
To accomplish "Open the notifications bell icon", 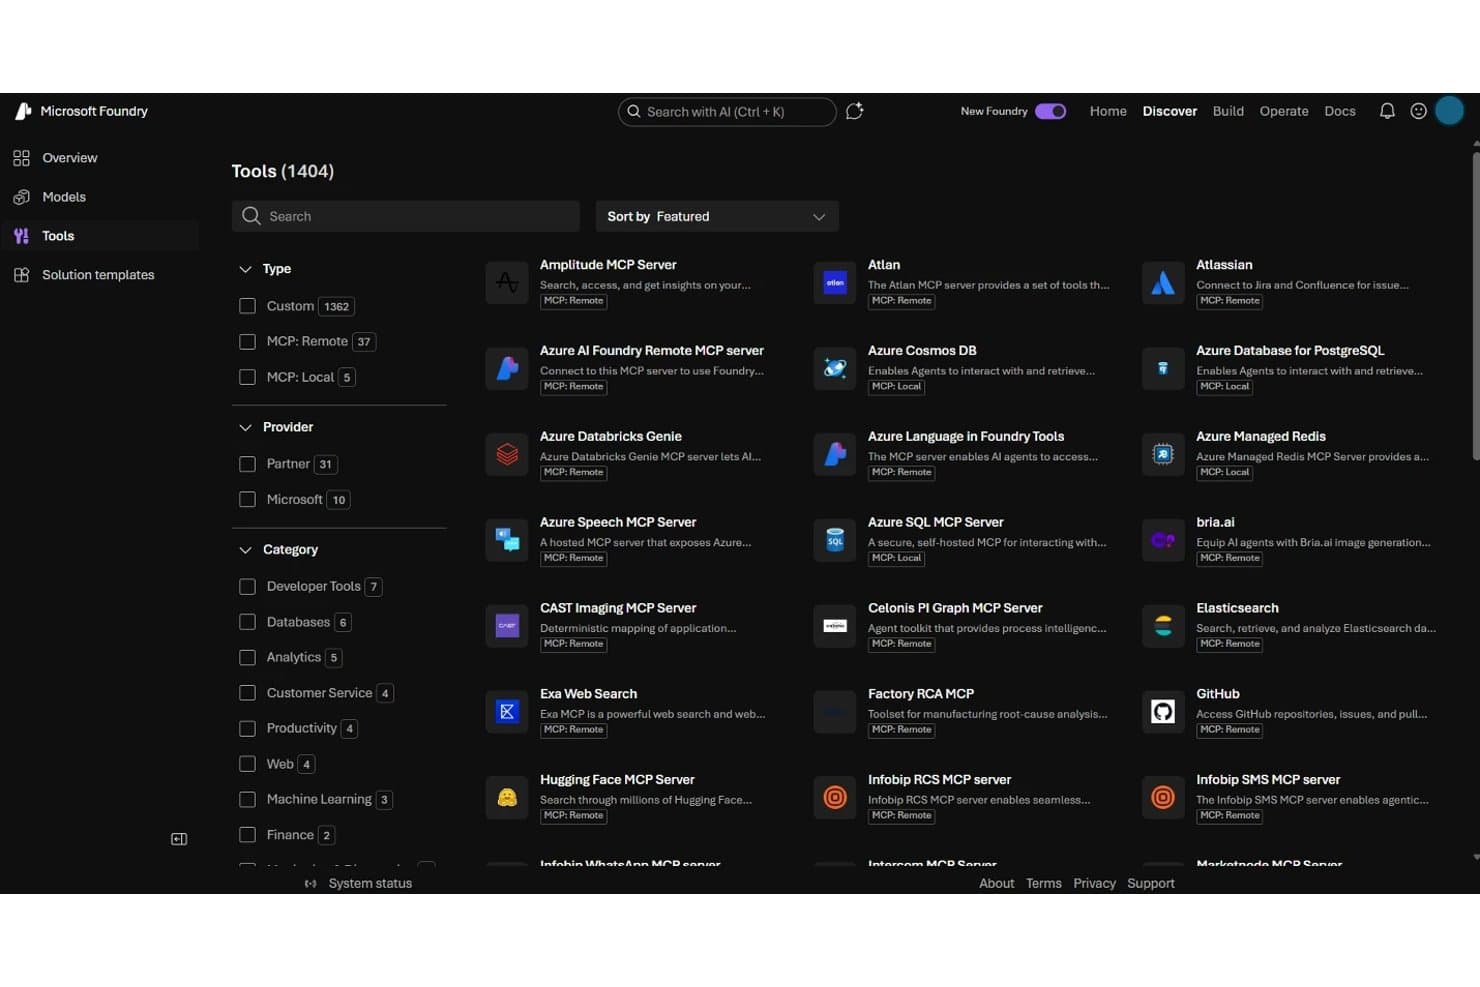I will 1387,111.
